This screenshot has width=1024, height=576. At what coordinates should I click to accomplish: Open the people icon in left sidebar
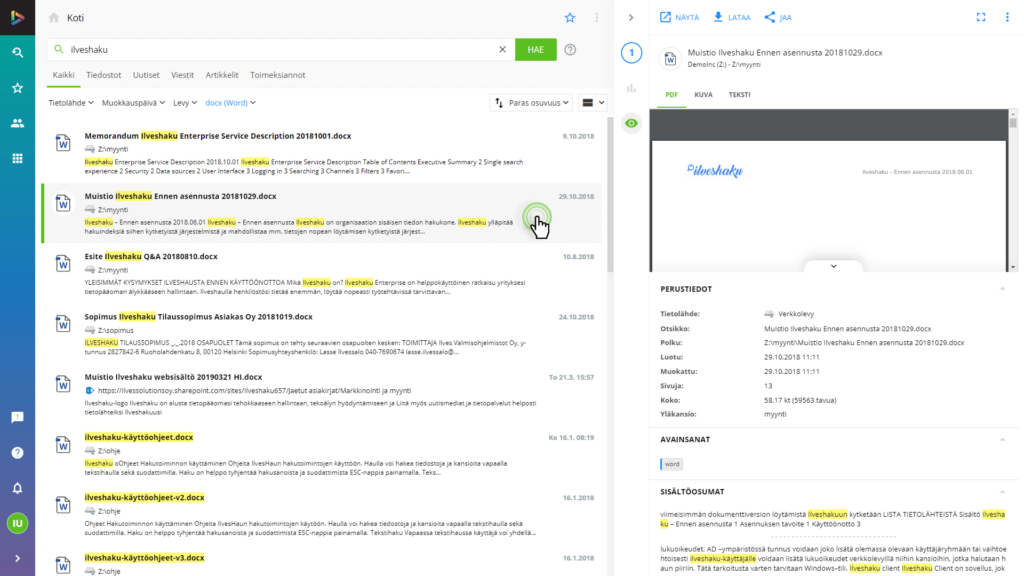[18, 123]
